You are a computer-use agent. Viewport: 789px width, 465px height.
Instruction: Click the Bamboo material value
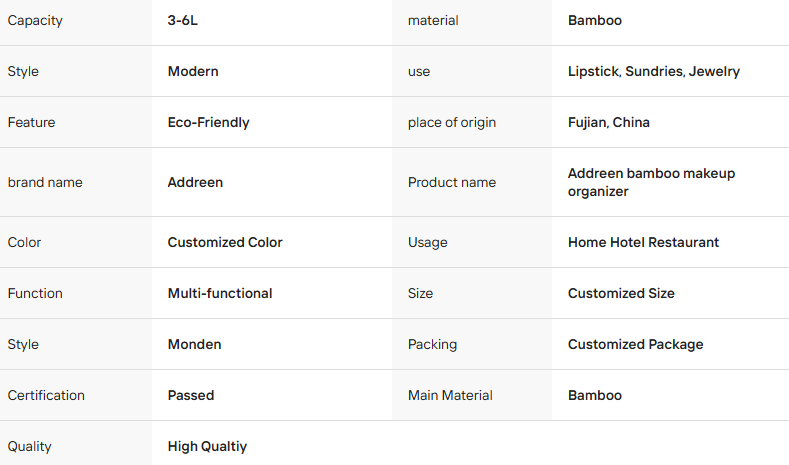coord(595,21)
